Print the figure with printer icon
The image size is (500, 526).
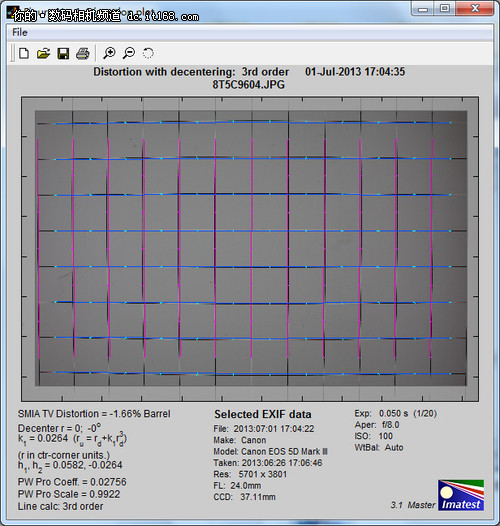pos(83,53)
